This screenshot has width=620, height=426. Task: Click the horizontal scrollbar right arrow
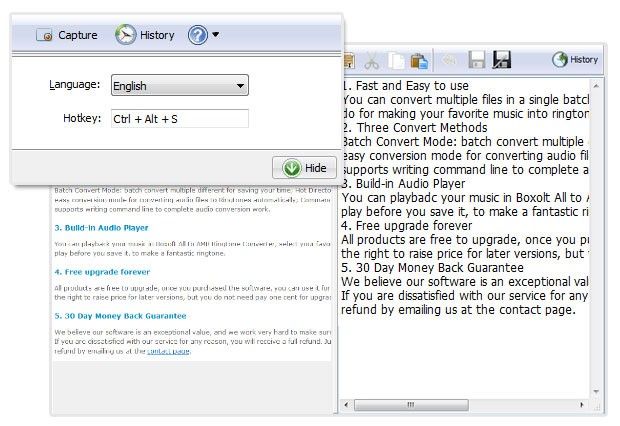point(583,405)
